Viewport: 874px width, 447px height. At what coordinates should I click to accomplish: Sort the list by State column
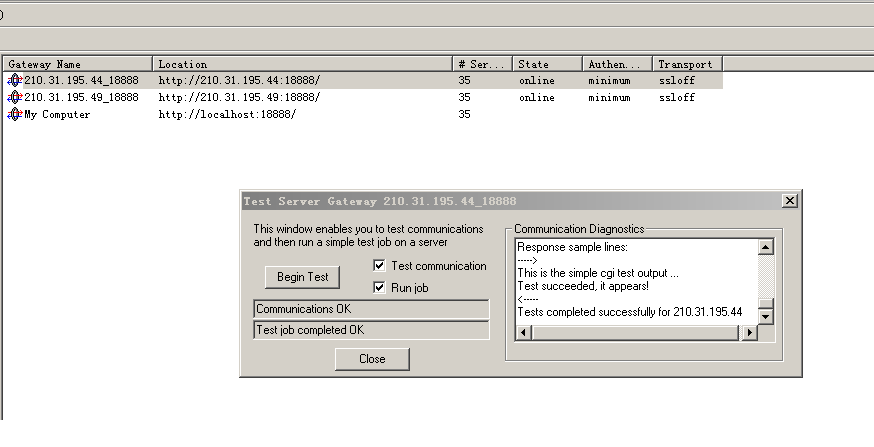pyautogui.click(x=547, y=64)
